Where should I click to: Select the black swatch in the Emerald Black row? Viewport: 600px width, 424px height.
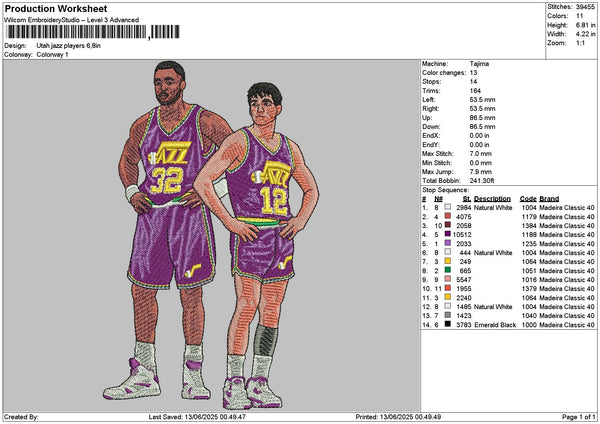[x=448, y=324]
